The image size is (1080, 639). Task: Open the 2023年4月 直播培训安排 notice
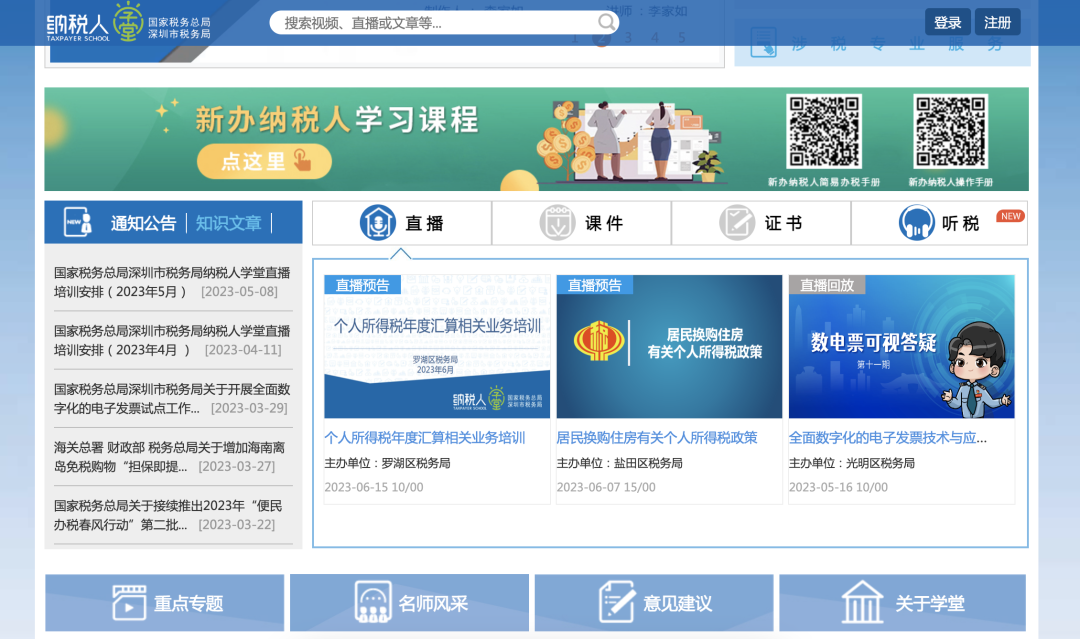[x=172, y=340]
